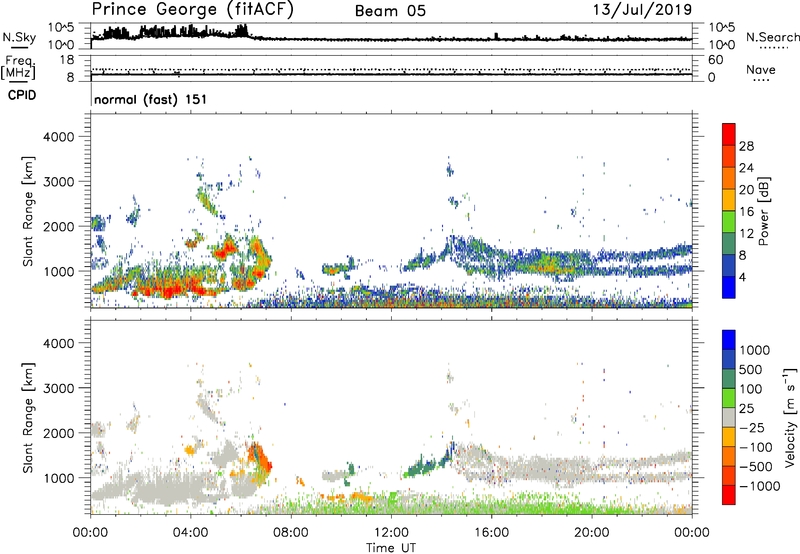Click the "04:00" time tick label
This screenshot has width=800, height=554.
coord(190,533)
